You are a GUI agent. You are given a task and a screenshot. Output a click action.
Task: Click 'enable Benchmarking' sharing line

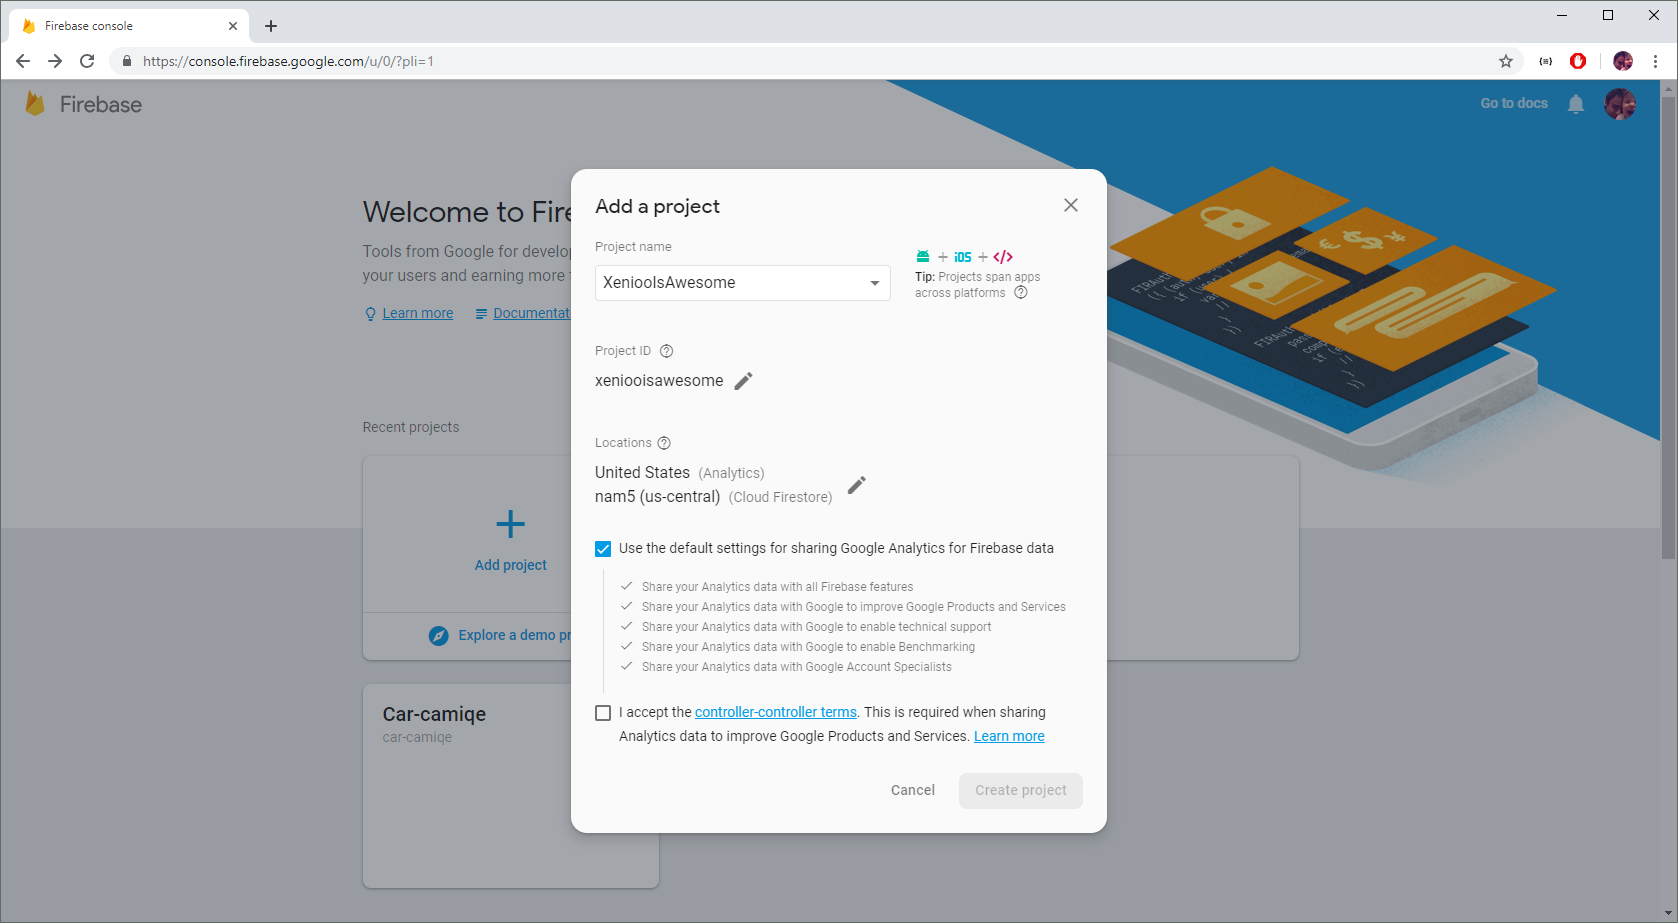(808, 647)
